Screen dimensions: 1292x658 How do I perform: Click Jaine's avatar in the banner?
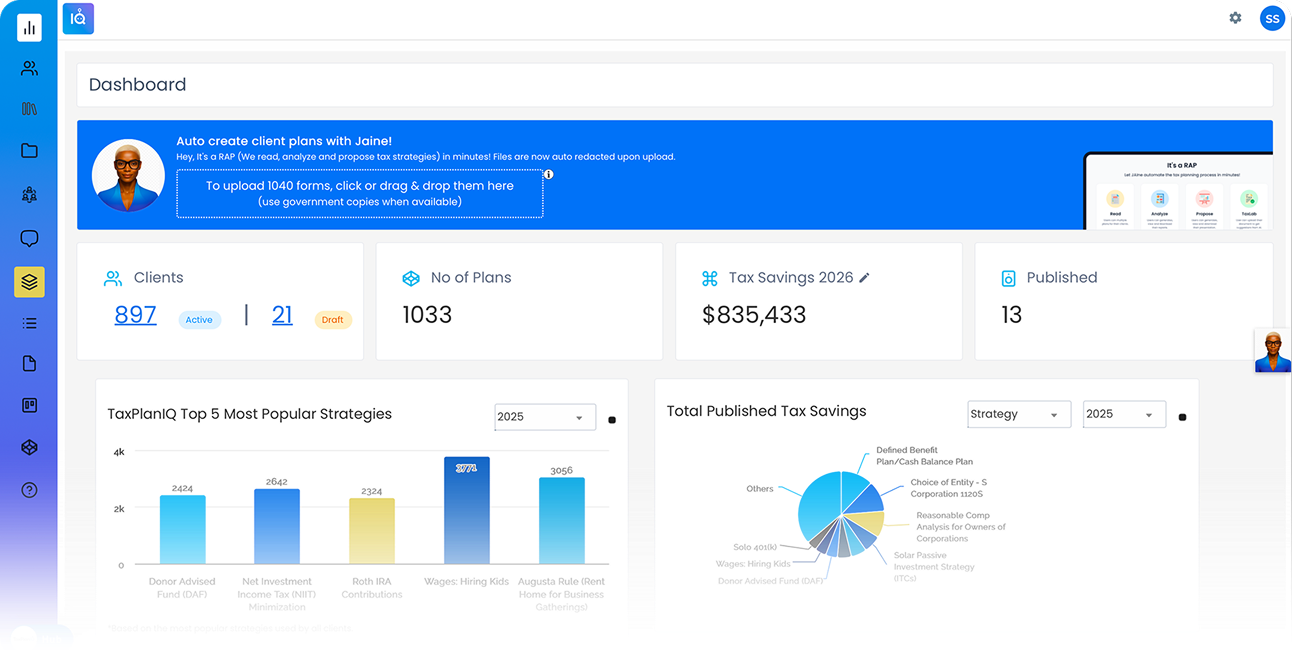128,175
